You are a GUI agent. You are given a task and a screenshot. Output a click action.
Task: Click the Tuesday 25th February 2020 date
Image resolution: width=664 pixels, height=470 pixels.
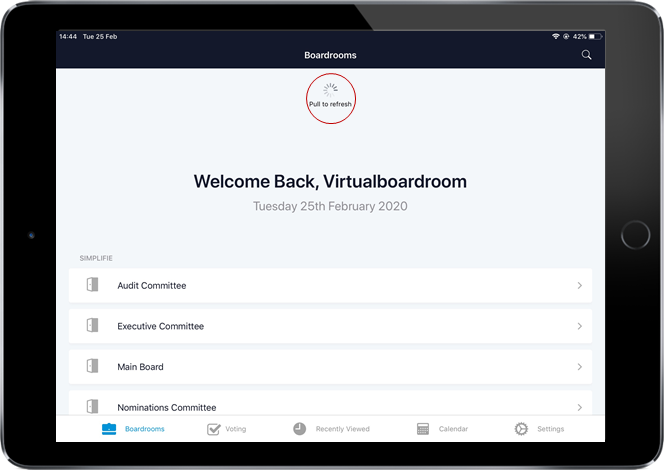tap(330, 206)
